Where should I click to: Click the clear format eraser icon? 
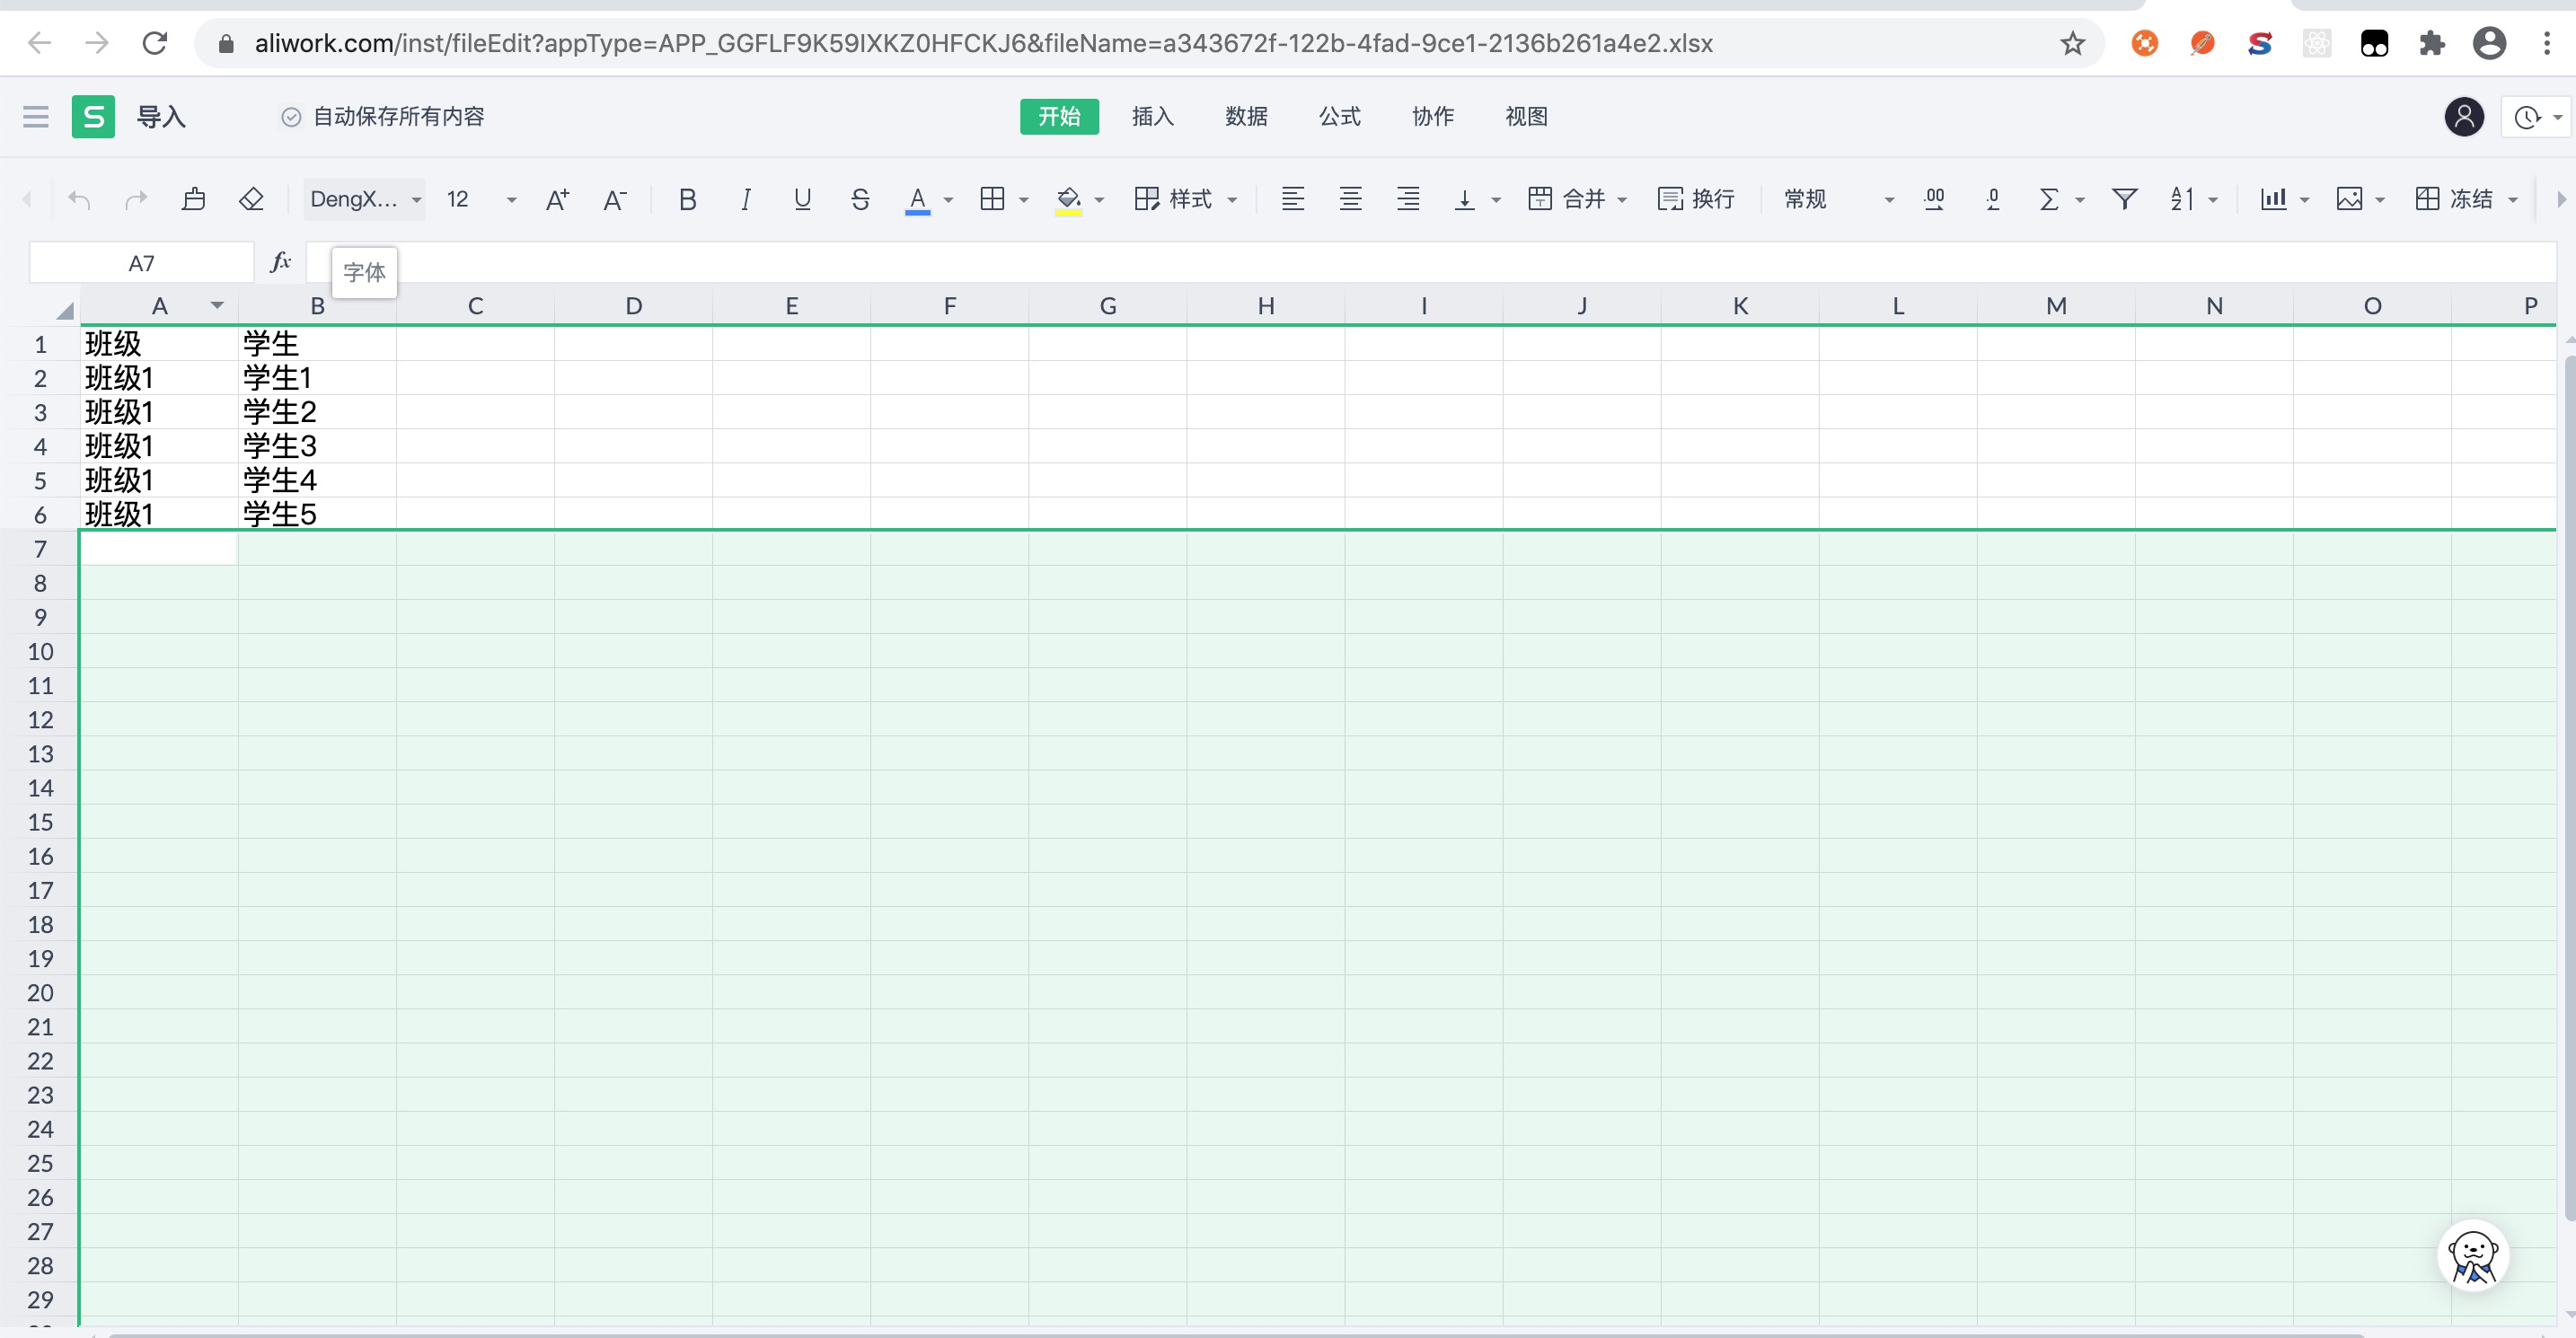[251, 199]
